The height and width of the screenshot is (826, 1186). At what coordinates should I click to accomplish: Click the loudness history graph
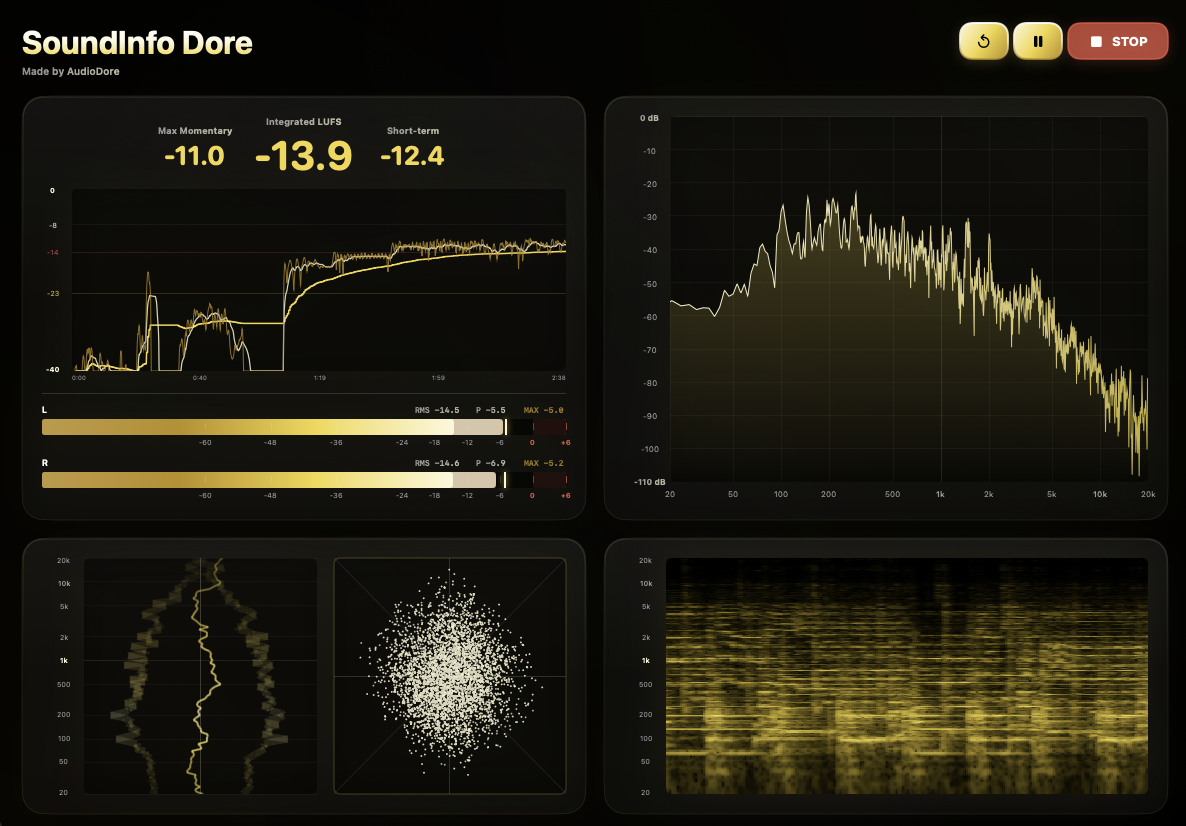click(318, 280)
